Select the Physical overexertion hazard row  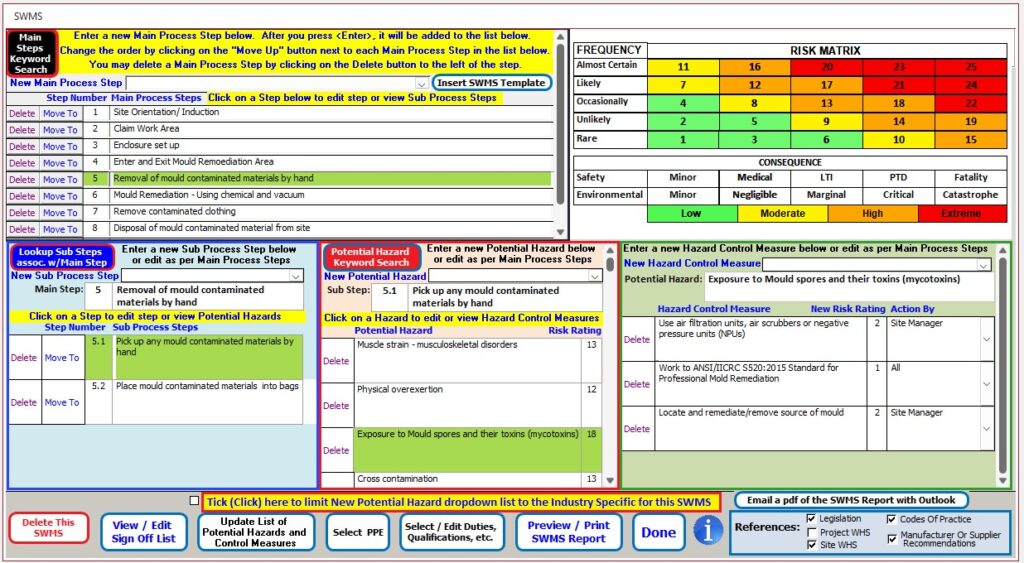pyautogui.click(x=450, y=390)
